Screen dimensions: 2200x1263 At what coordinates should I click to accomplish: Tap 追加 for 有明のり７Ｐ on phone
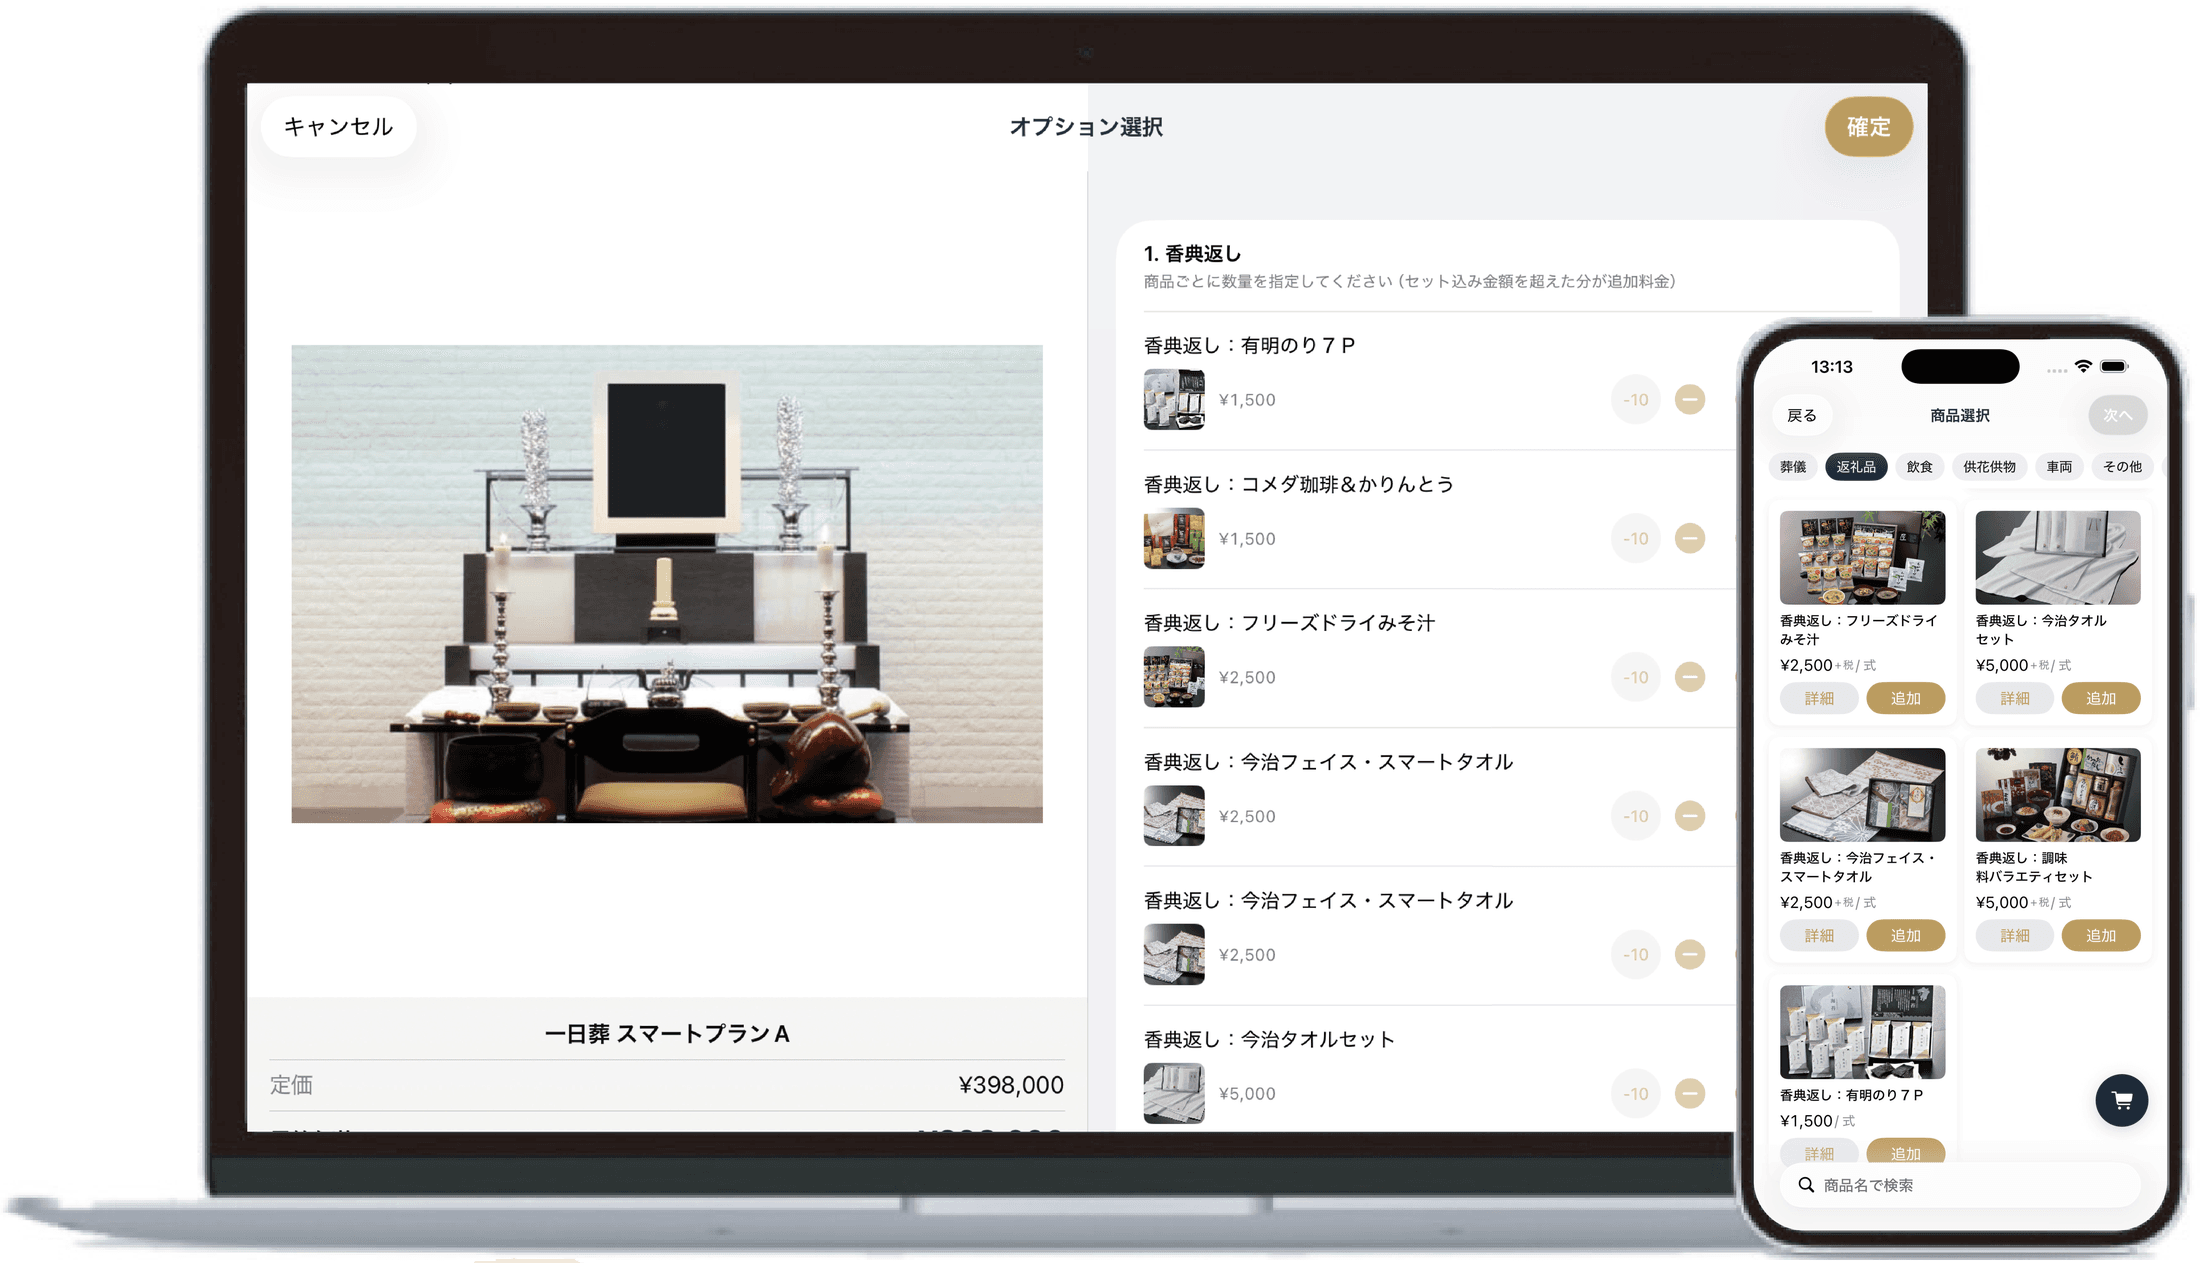(1906, 1152)
